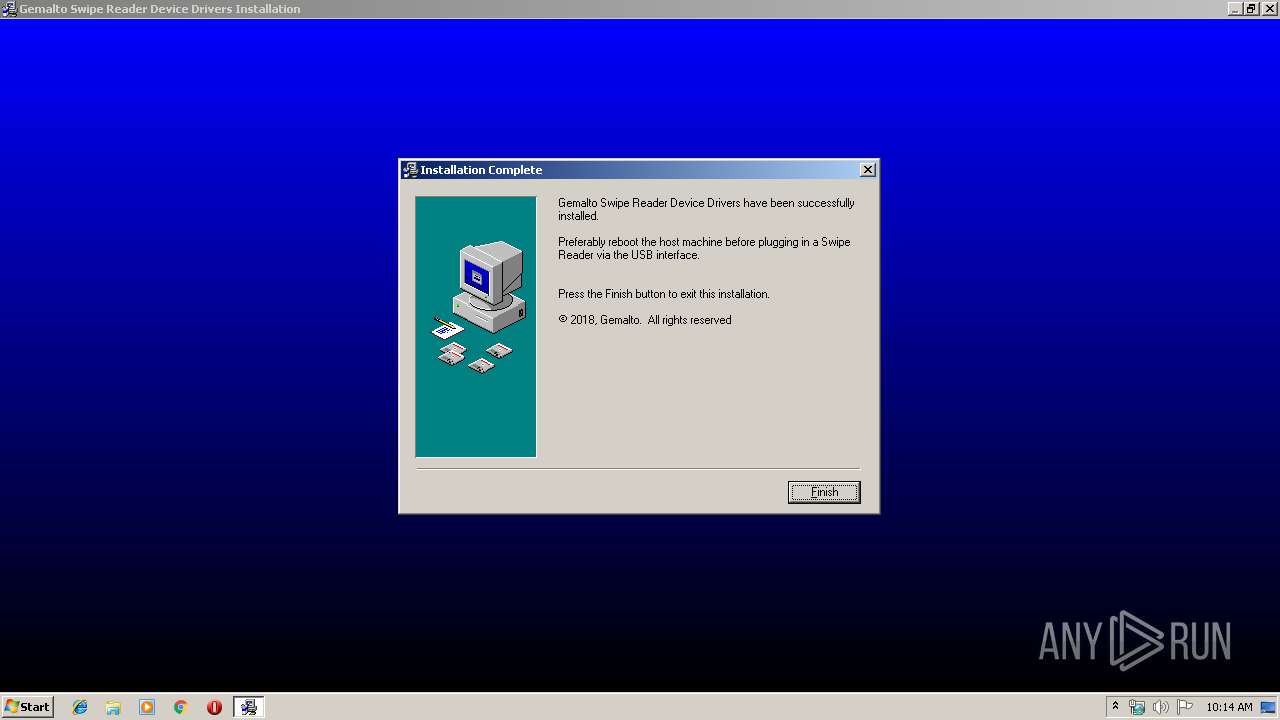Restore down the Gemalto installation window
Viewport: 1280px width, 720px height.
click(x=1251, y=9)
